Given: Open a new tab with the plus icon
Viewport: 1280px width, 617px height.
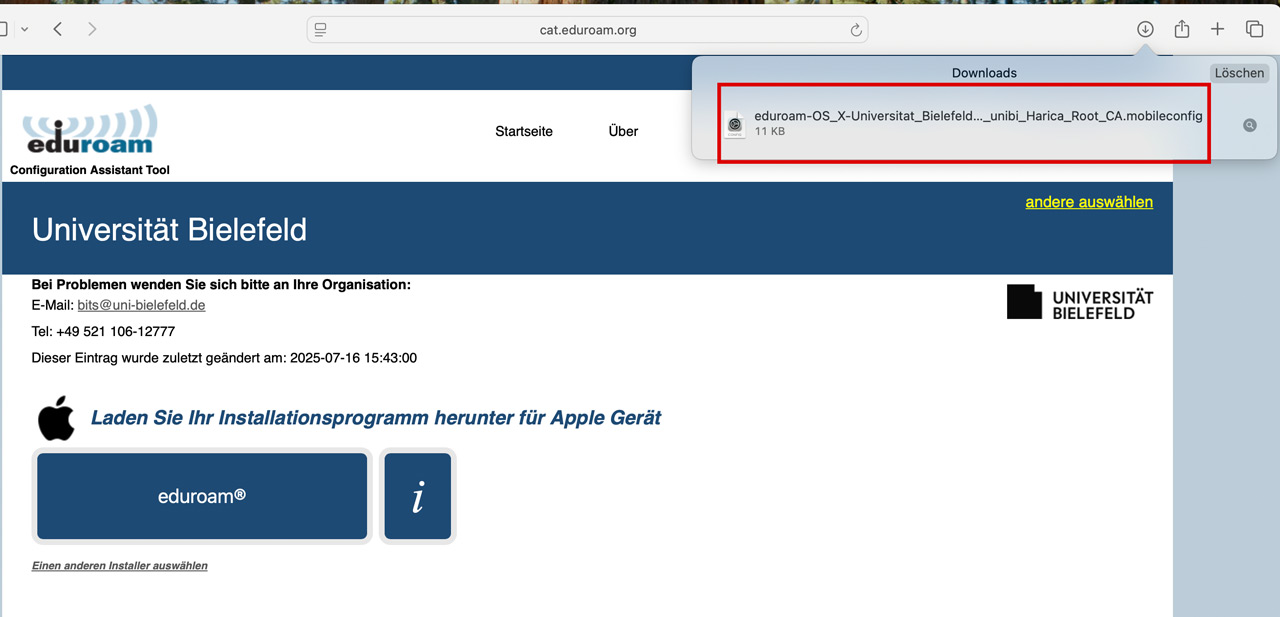Looking at the screenshot, I should pos(1217,29).
